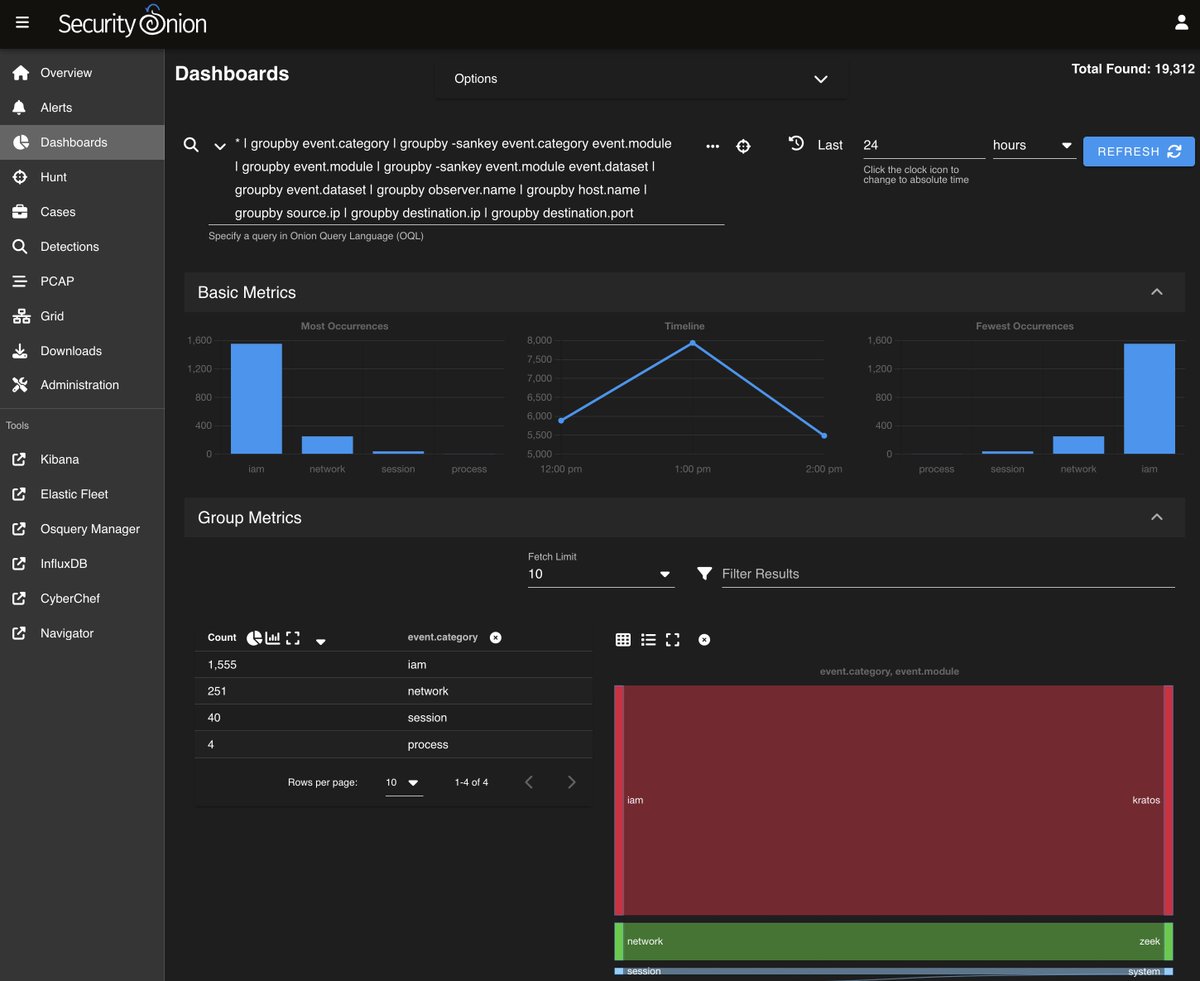
Task: Click the crosshair actions icon near the query
Action: click(743, 146)
